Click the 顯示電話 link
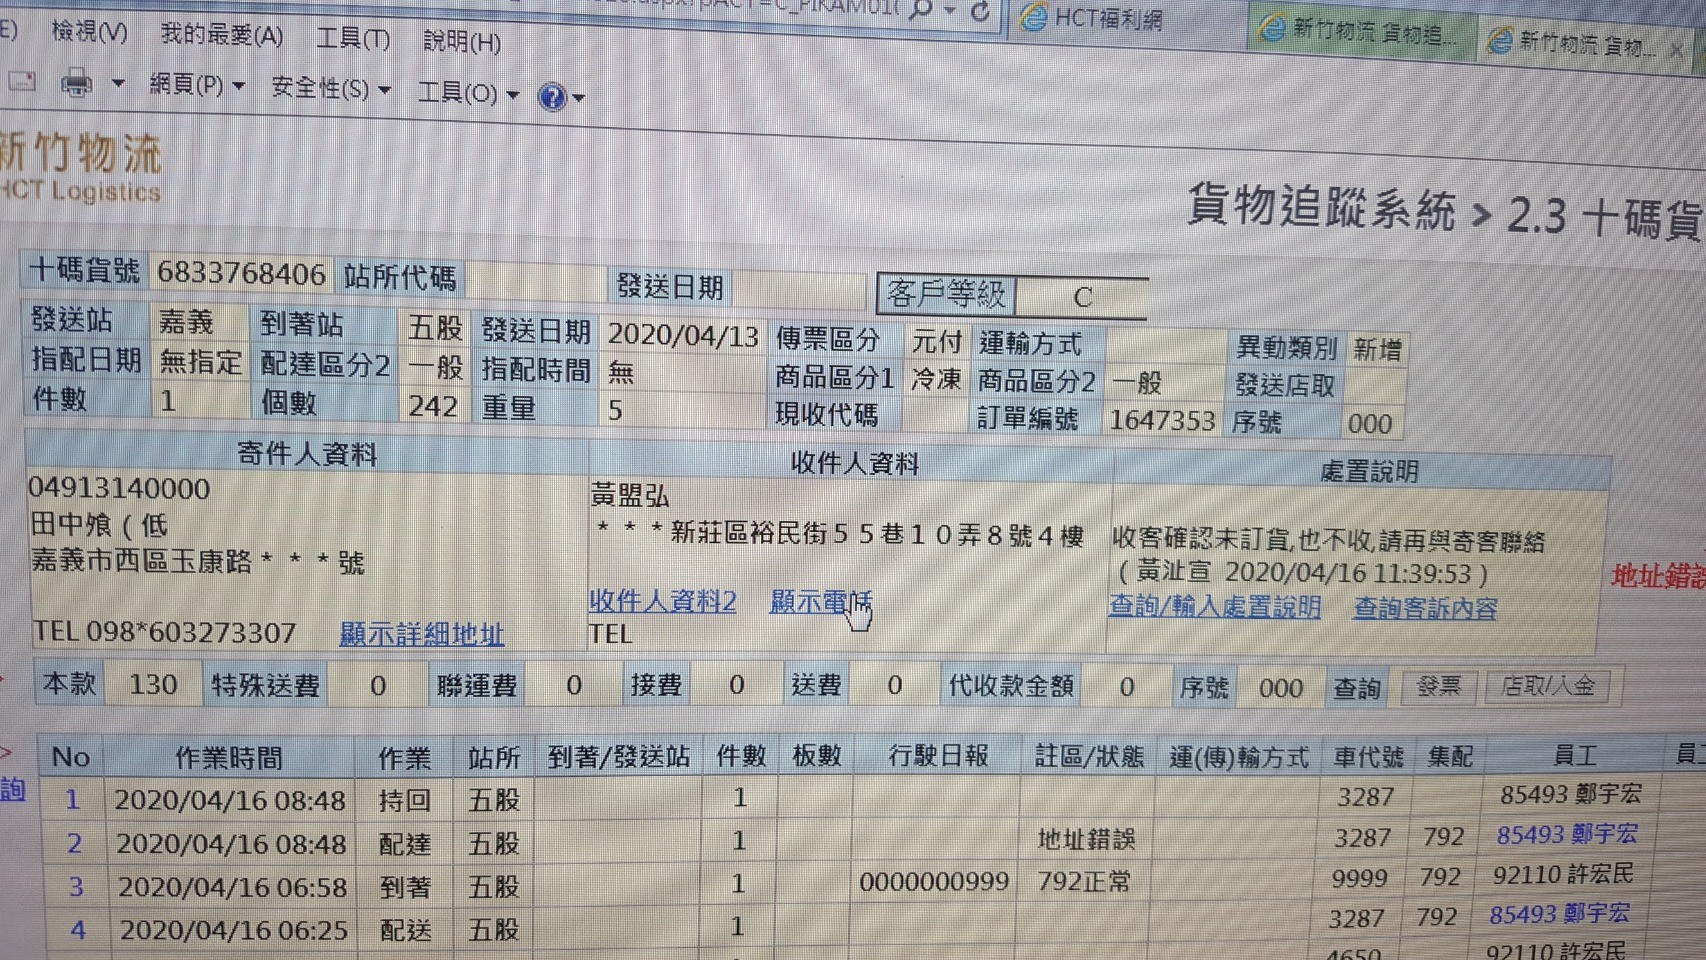 click(821, 602)
